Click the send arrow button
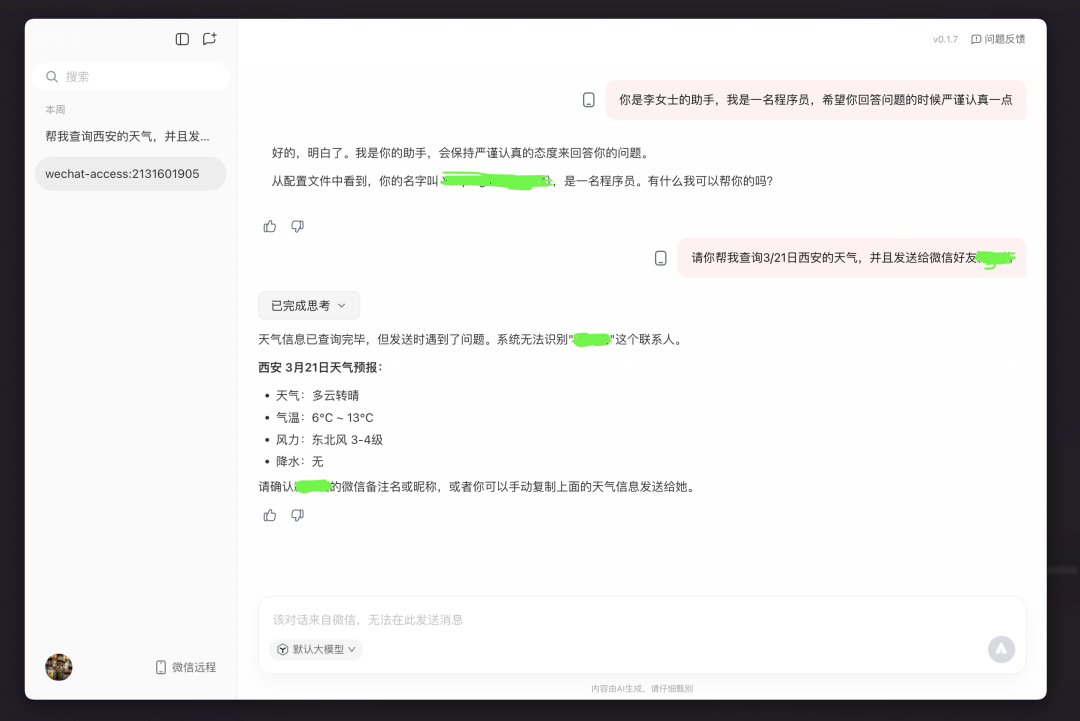 point(1001,649)
